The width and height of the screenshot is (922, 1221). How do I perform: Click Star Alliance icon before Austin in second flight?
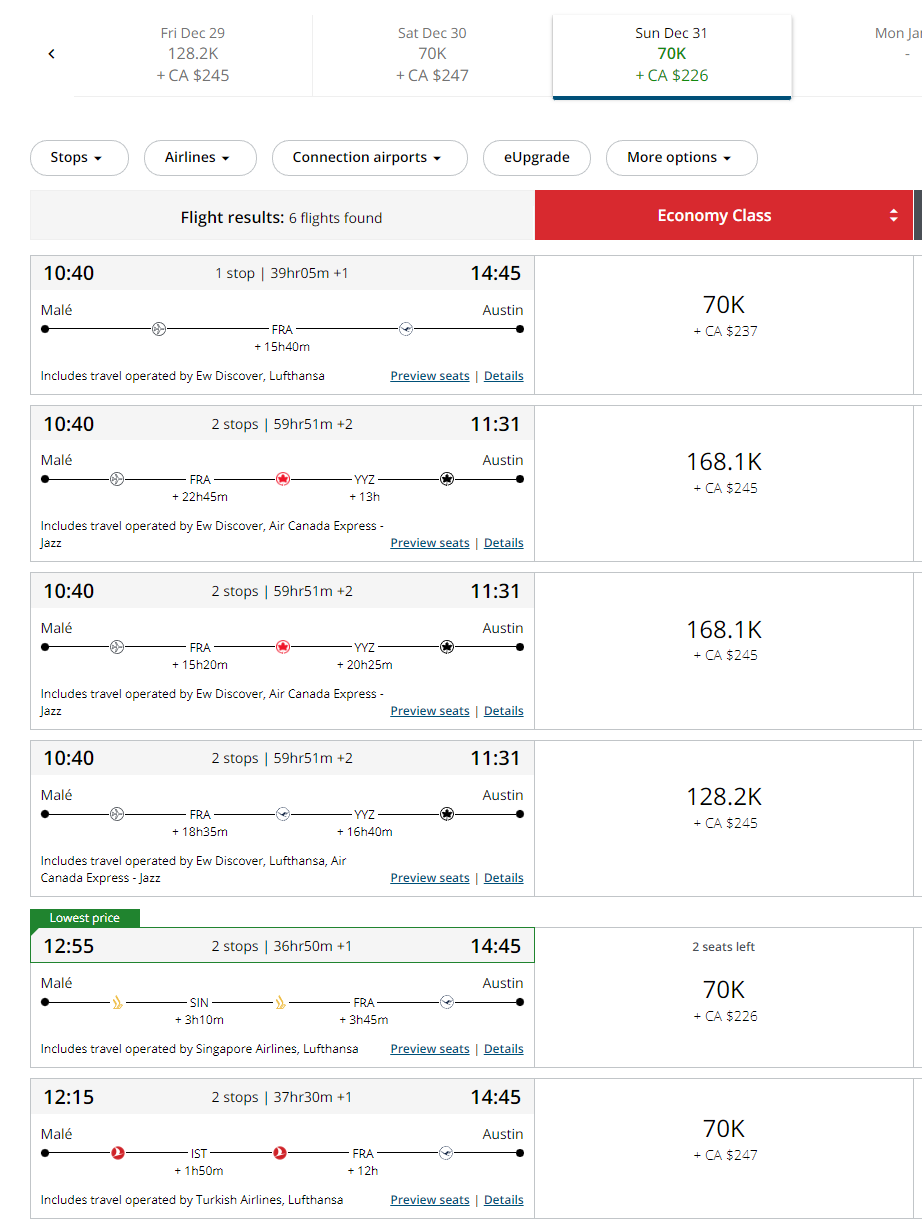[447, 479]
